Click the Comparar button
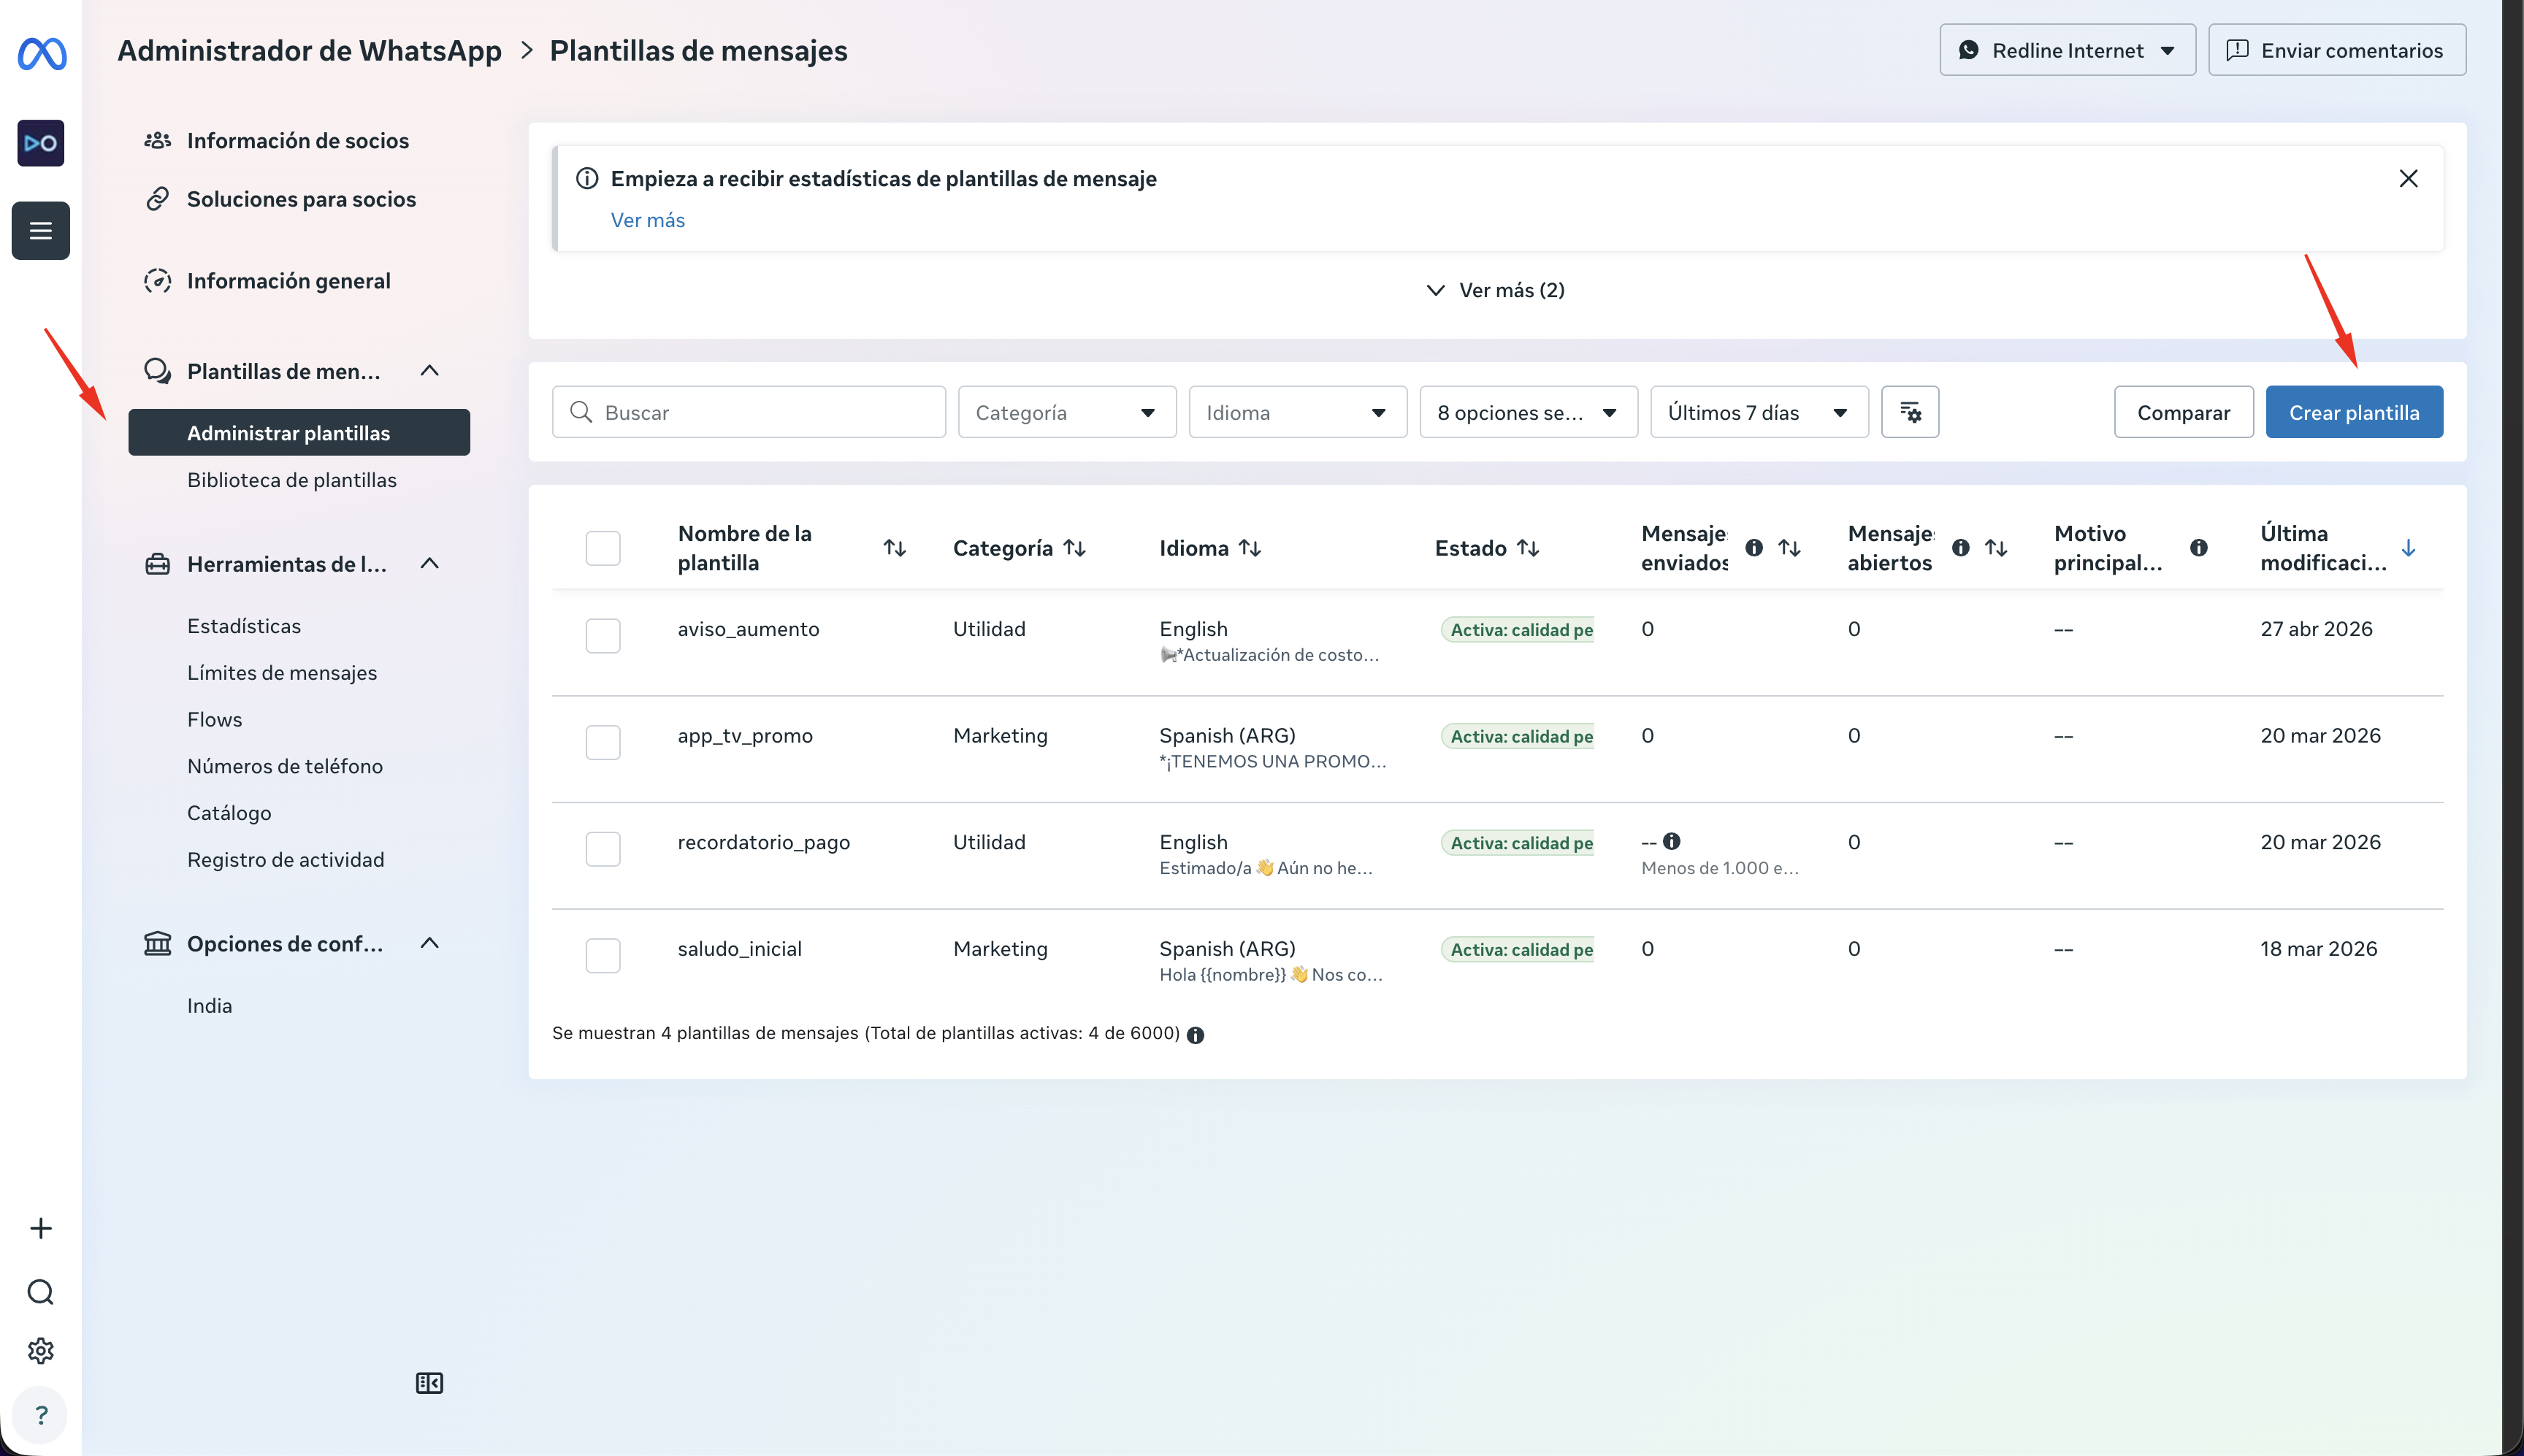 pyautogui.click(x=2184, y=412)
